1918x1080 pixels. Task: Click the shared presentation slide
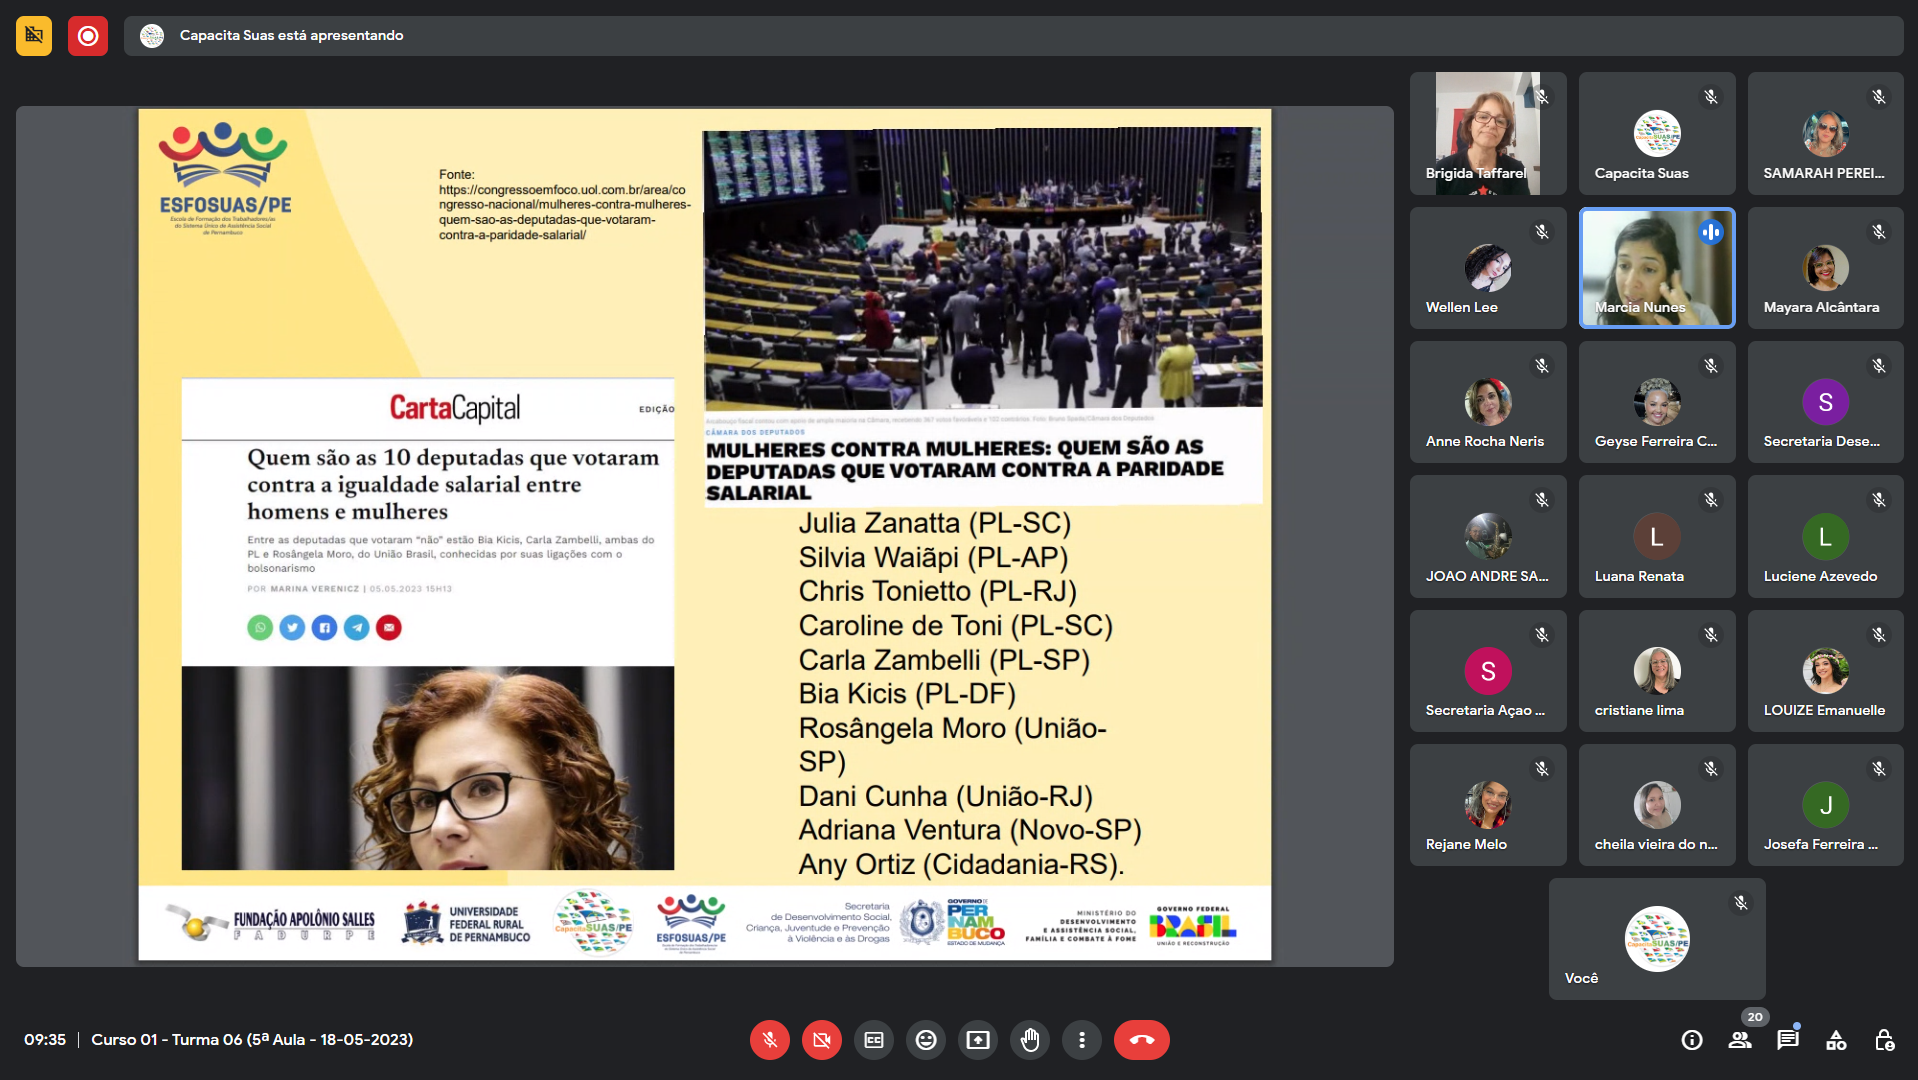704,535
